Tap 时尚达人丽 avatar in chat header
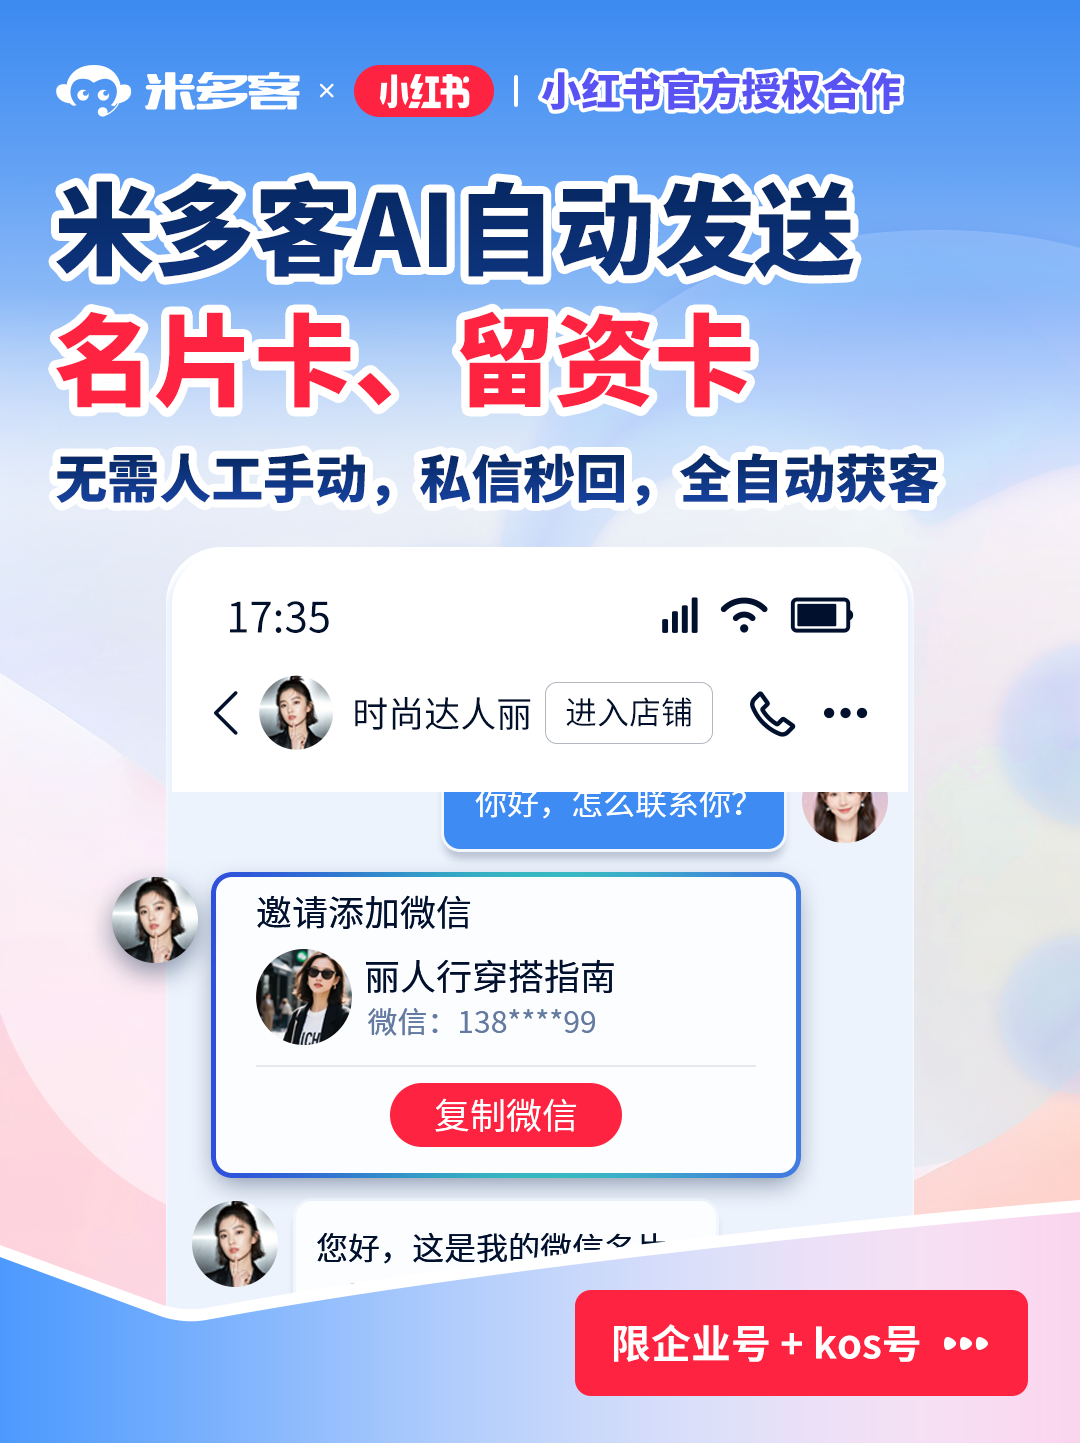The height and width of the screenshot is (1443, 1080). (x=296, y=713)
